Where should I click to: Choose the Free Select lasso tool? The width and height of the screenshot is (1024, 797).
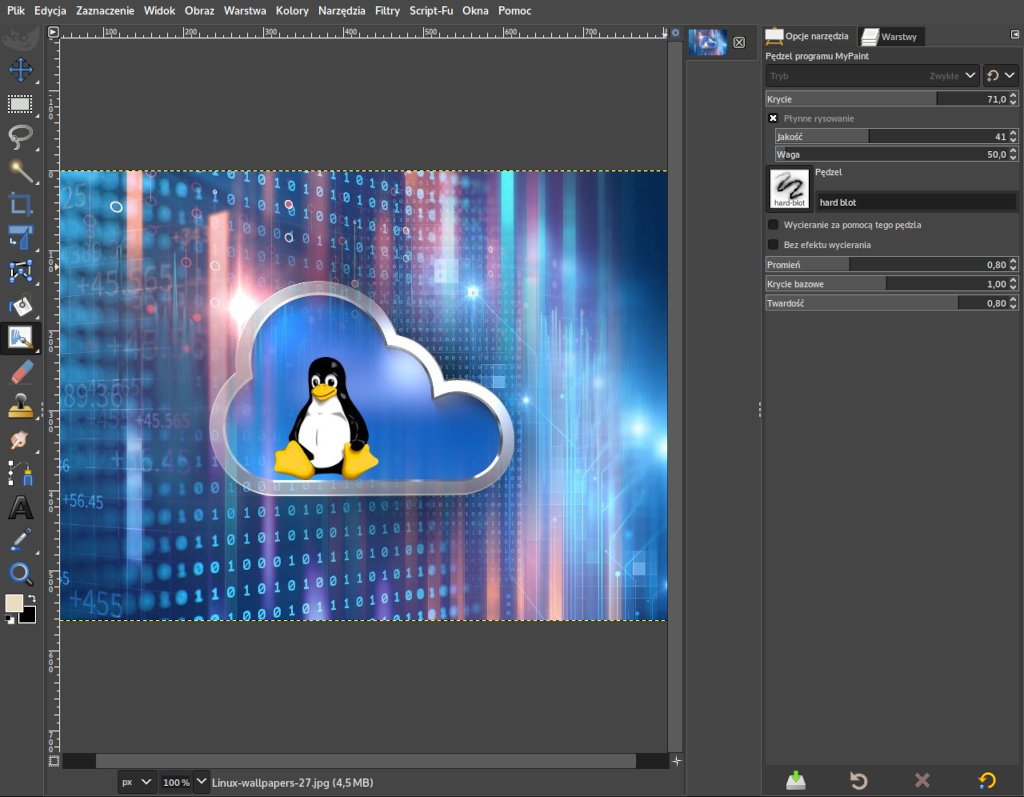click(20, 137)
